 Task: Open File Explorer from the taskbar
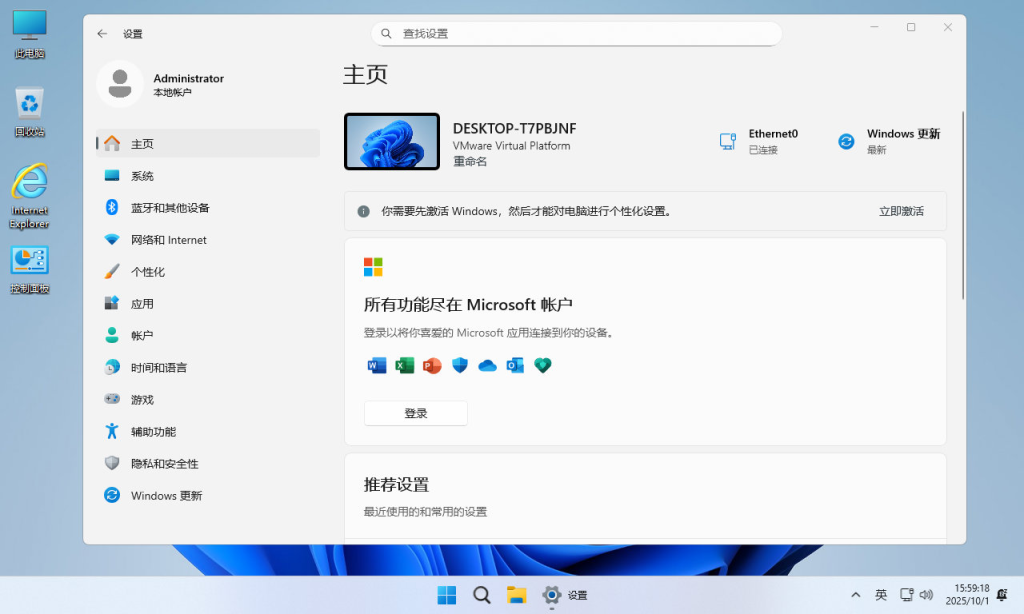(516, 595)
